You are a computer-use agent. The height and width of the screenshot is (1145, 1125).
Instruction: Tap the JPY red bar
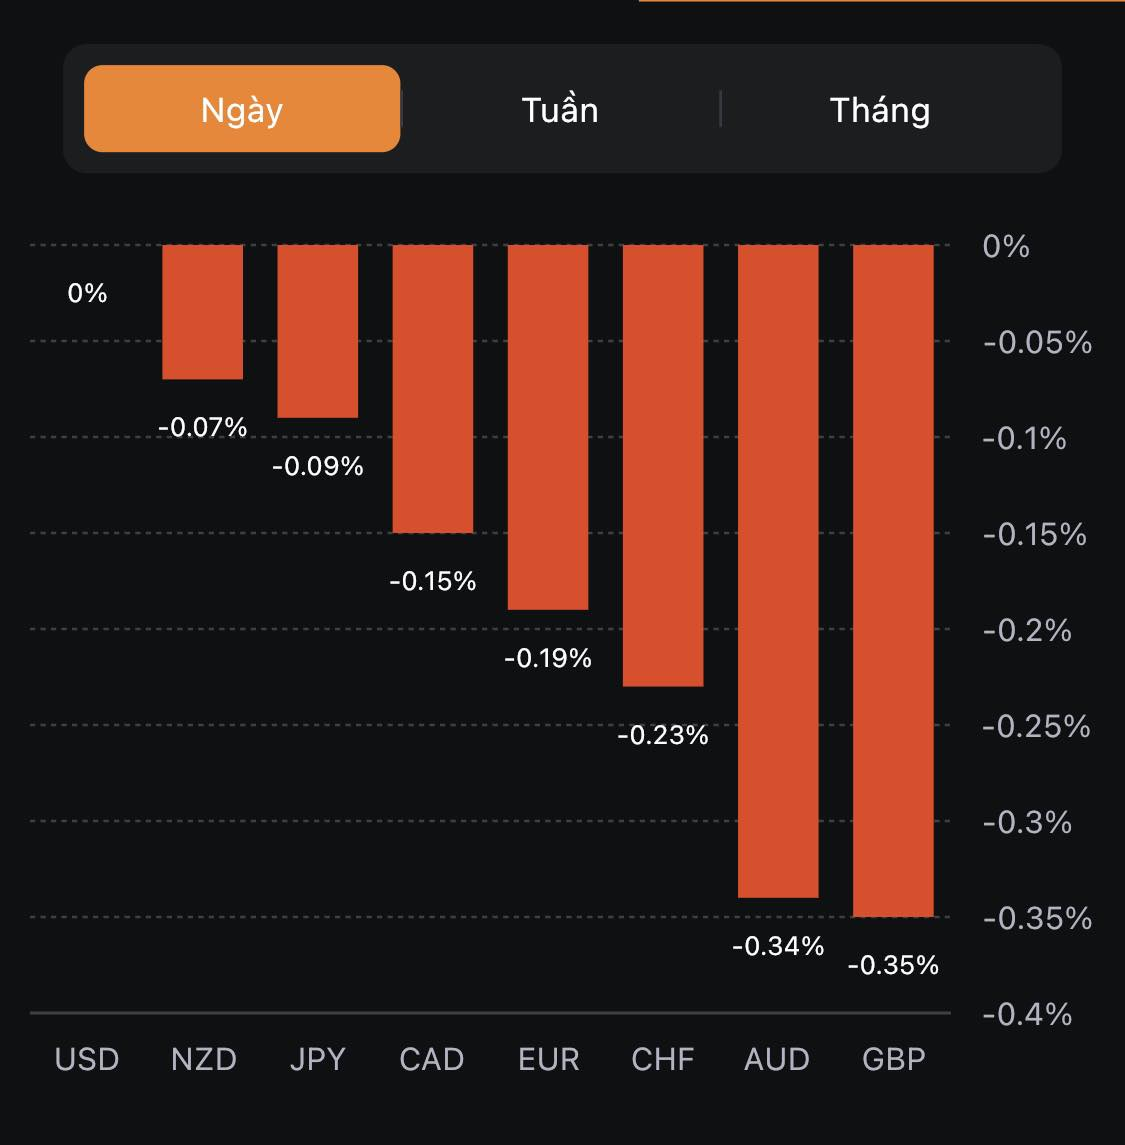(x=318, y=331)
